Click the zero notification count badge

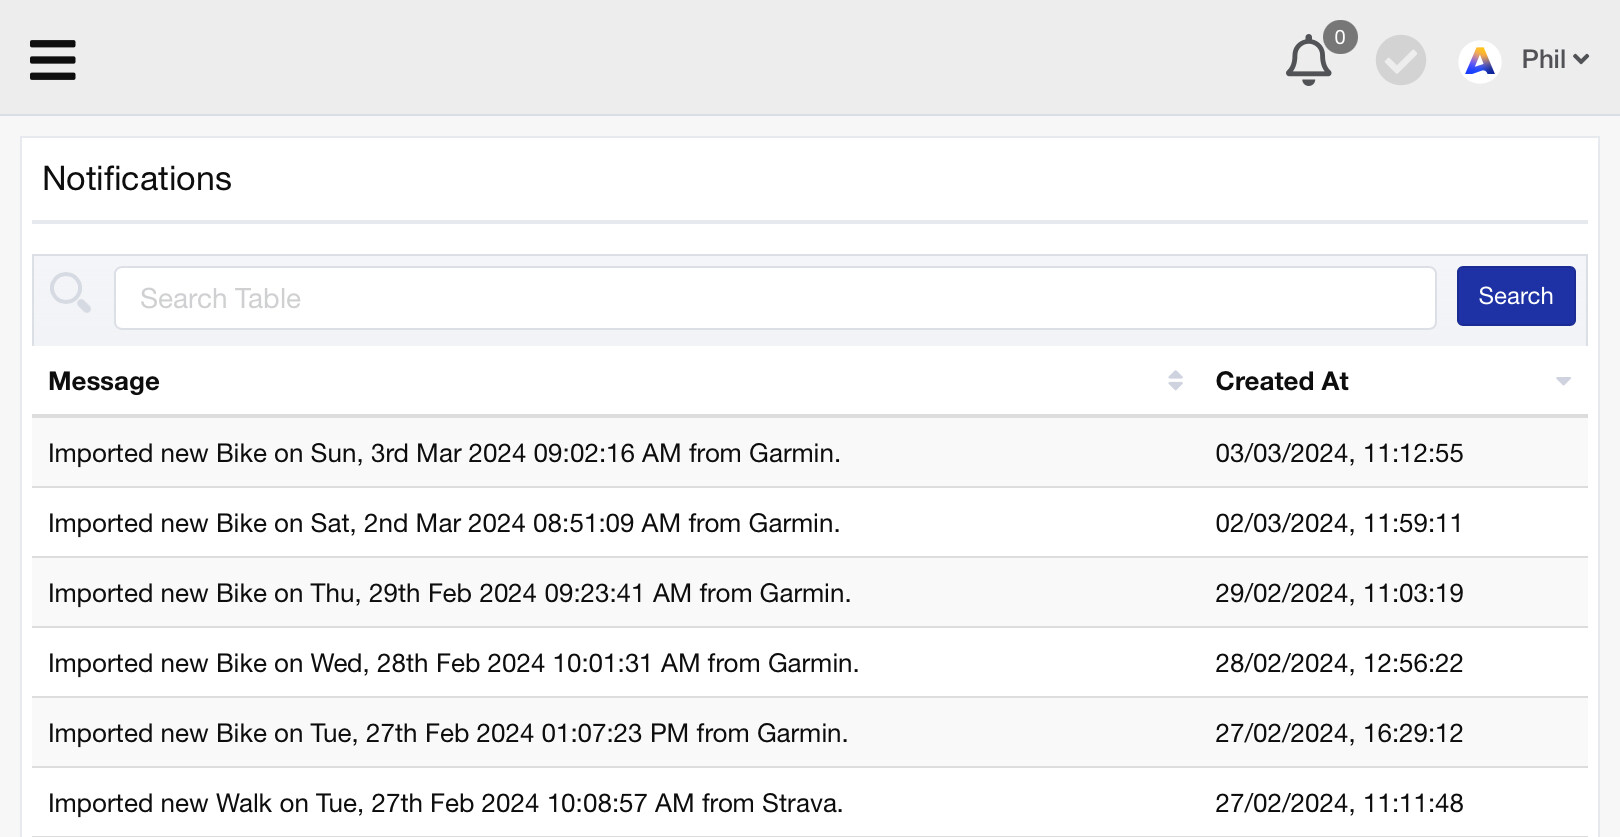(1340, 37)
